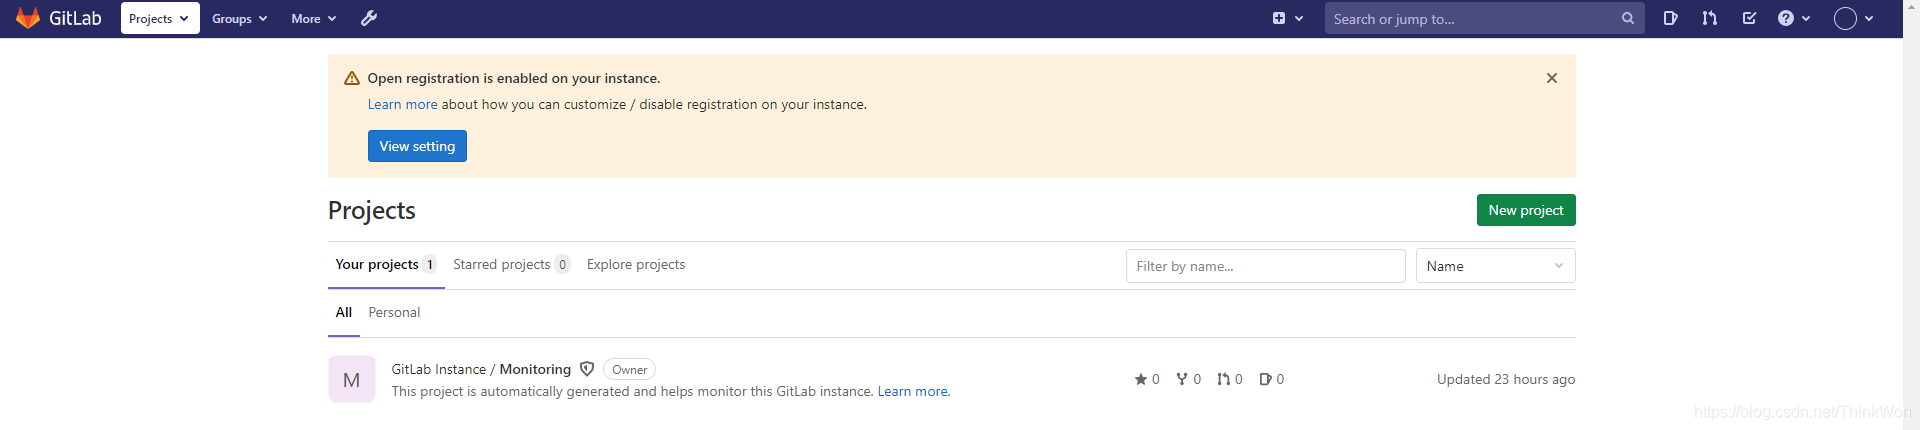
Task: Open the Merge requests icon in navbar
Action: coord(1710,18)
